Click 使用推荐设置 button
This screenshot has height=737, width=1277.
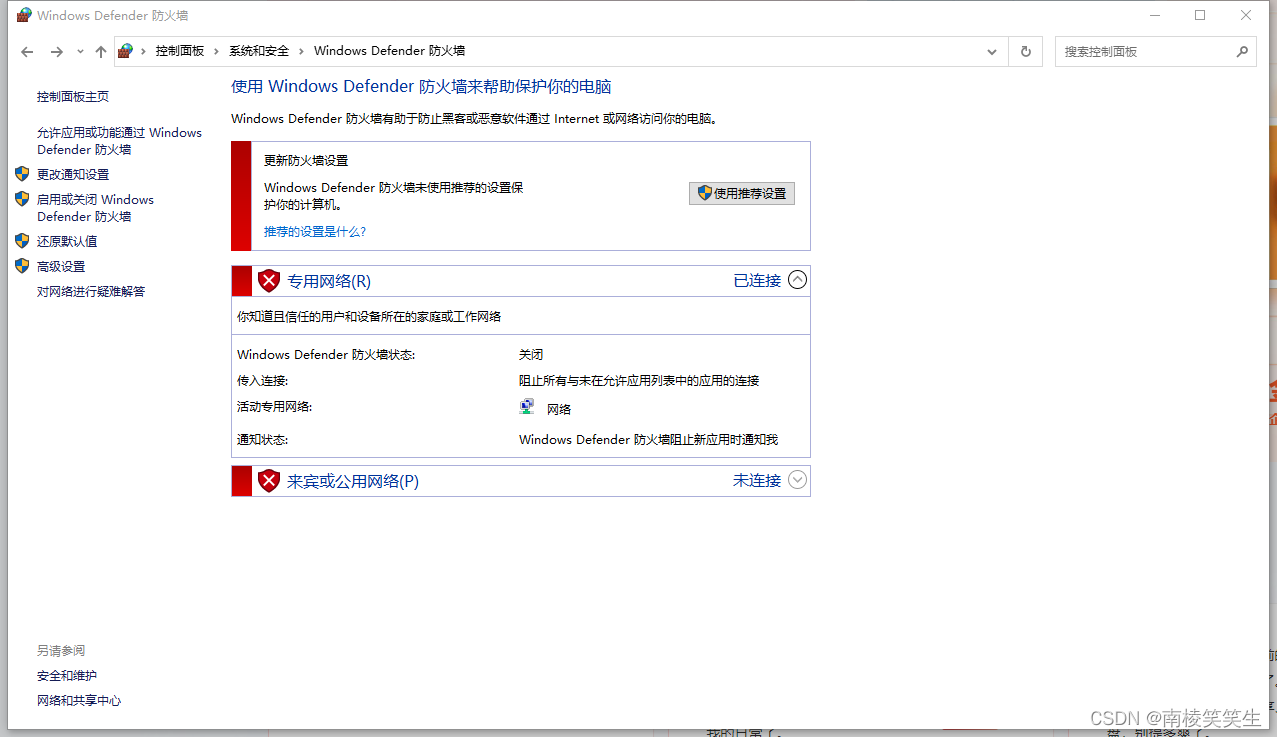tap(742, 193)
